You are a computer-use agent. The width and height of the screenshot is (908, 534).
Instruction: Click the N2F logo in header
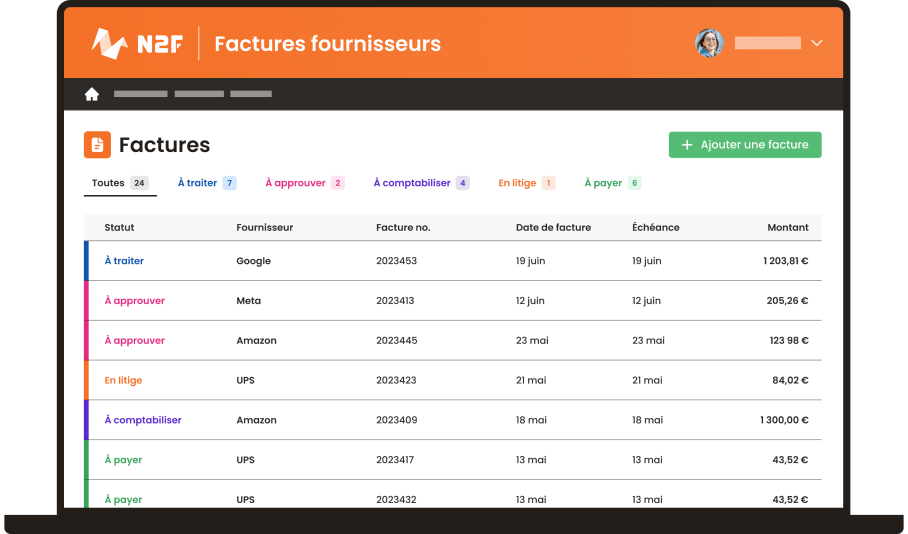[x=137, y=43]
